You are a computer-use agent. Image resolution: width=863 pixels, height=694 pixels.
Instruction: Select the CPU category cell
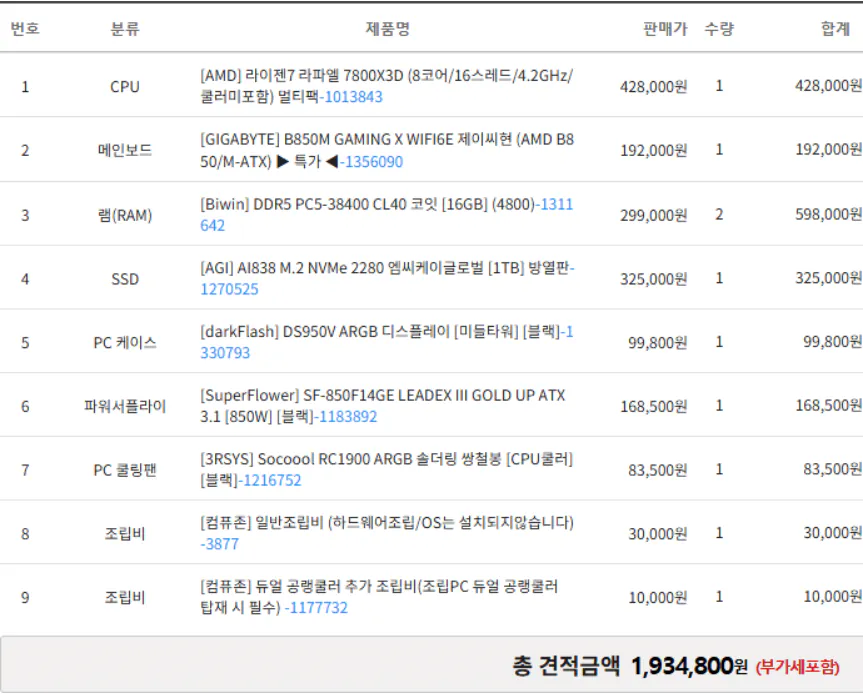point(125,86)
